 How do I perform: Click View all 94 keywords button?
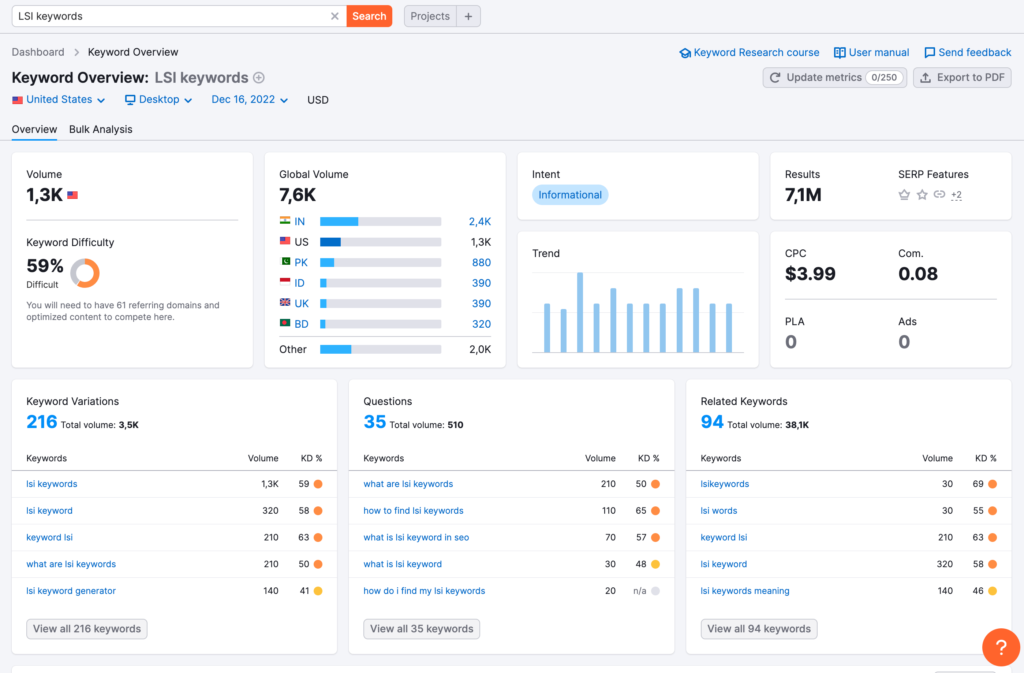coord(759,629)
